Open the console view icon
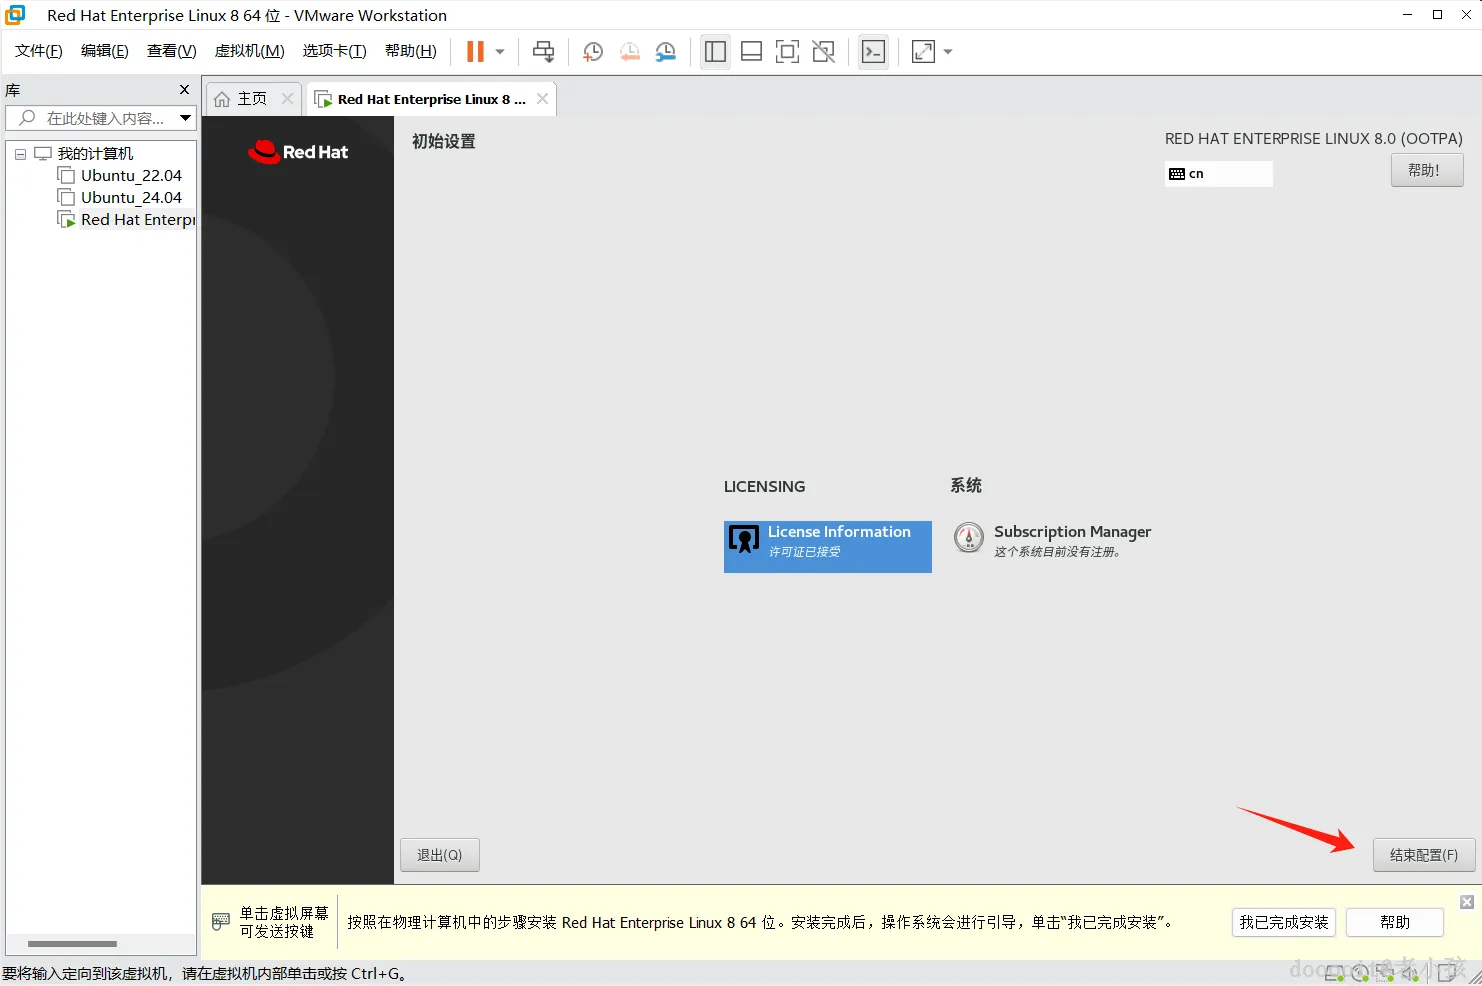The width and height of the screenshot is (1482, 986). coord(873,52)
